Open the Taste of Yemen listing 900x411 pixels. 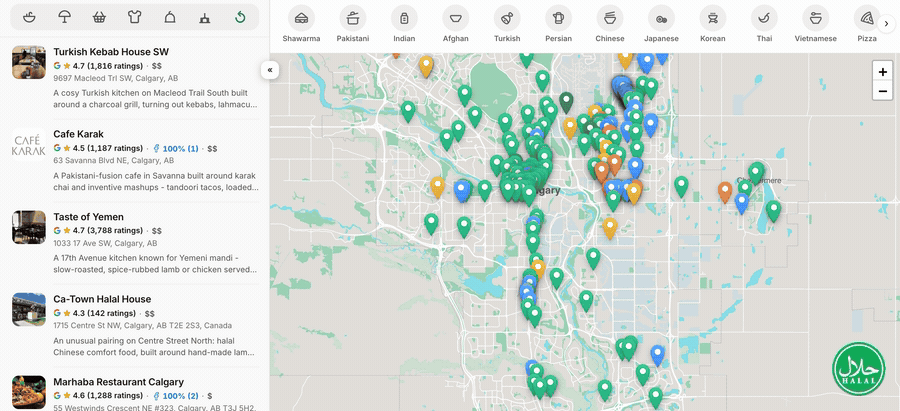pos(88,217)
